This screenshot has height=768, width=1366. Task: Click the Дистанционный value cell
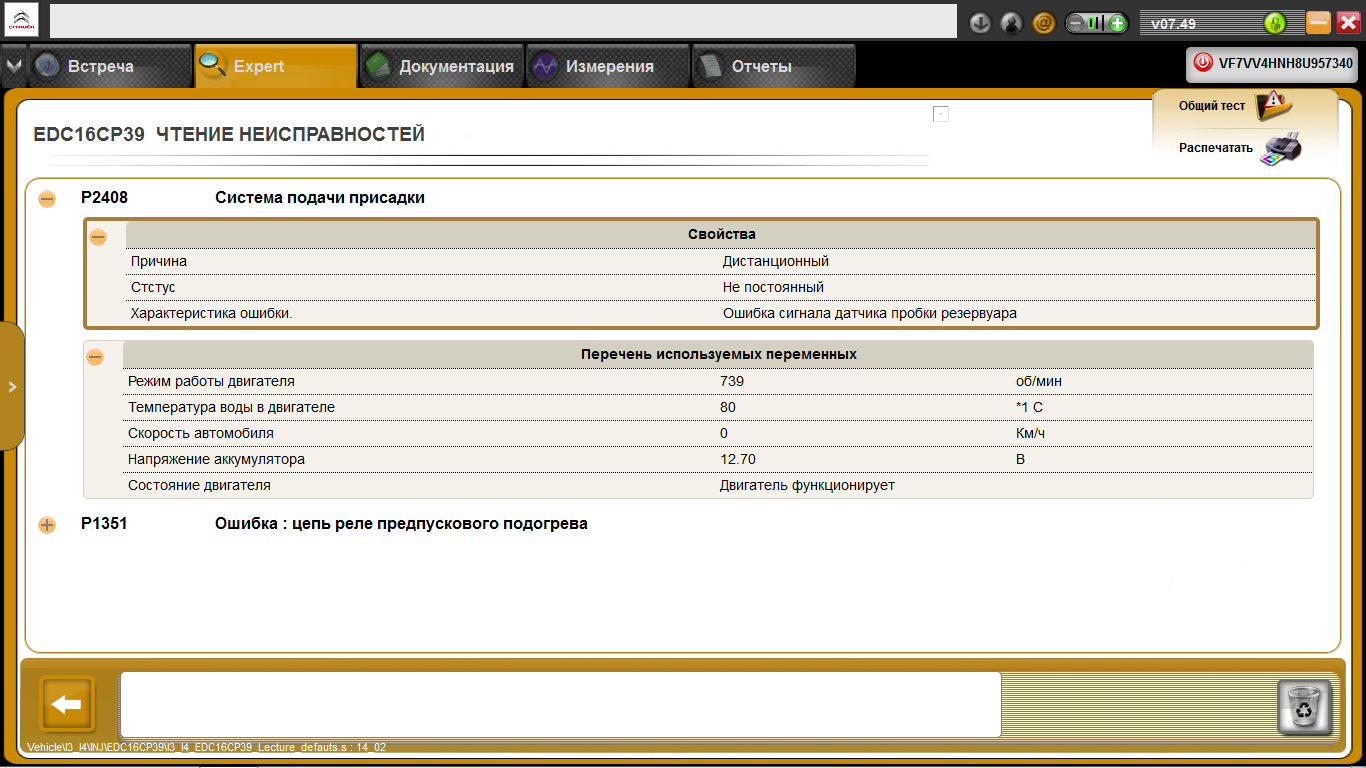tap(776, 261)
